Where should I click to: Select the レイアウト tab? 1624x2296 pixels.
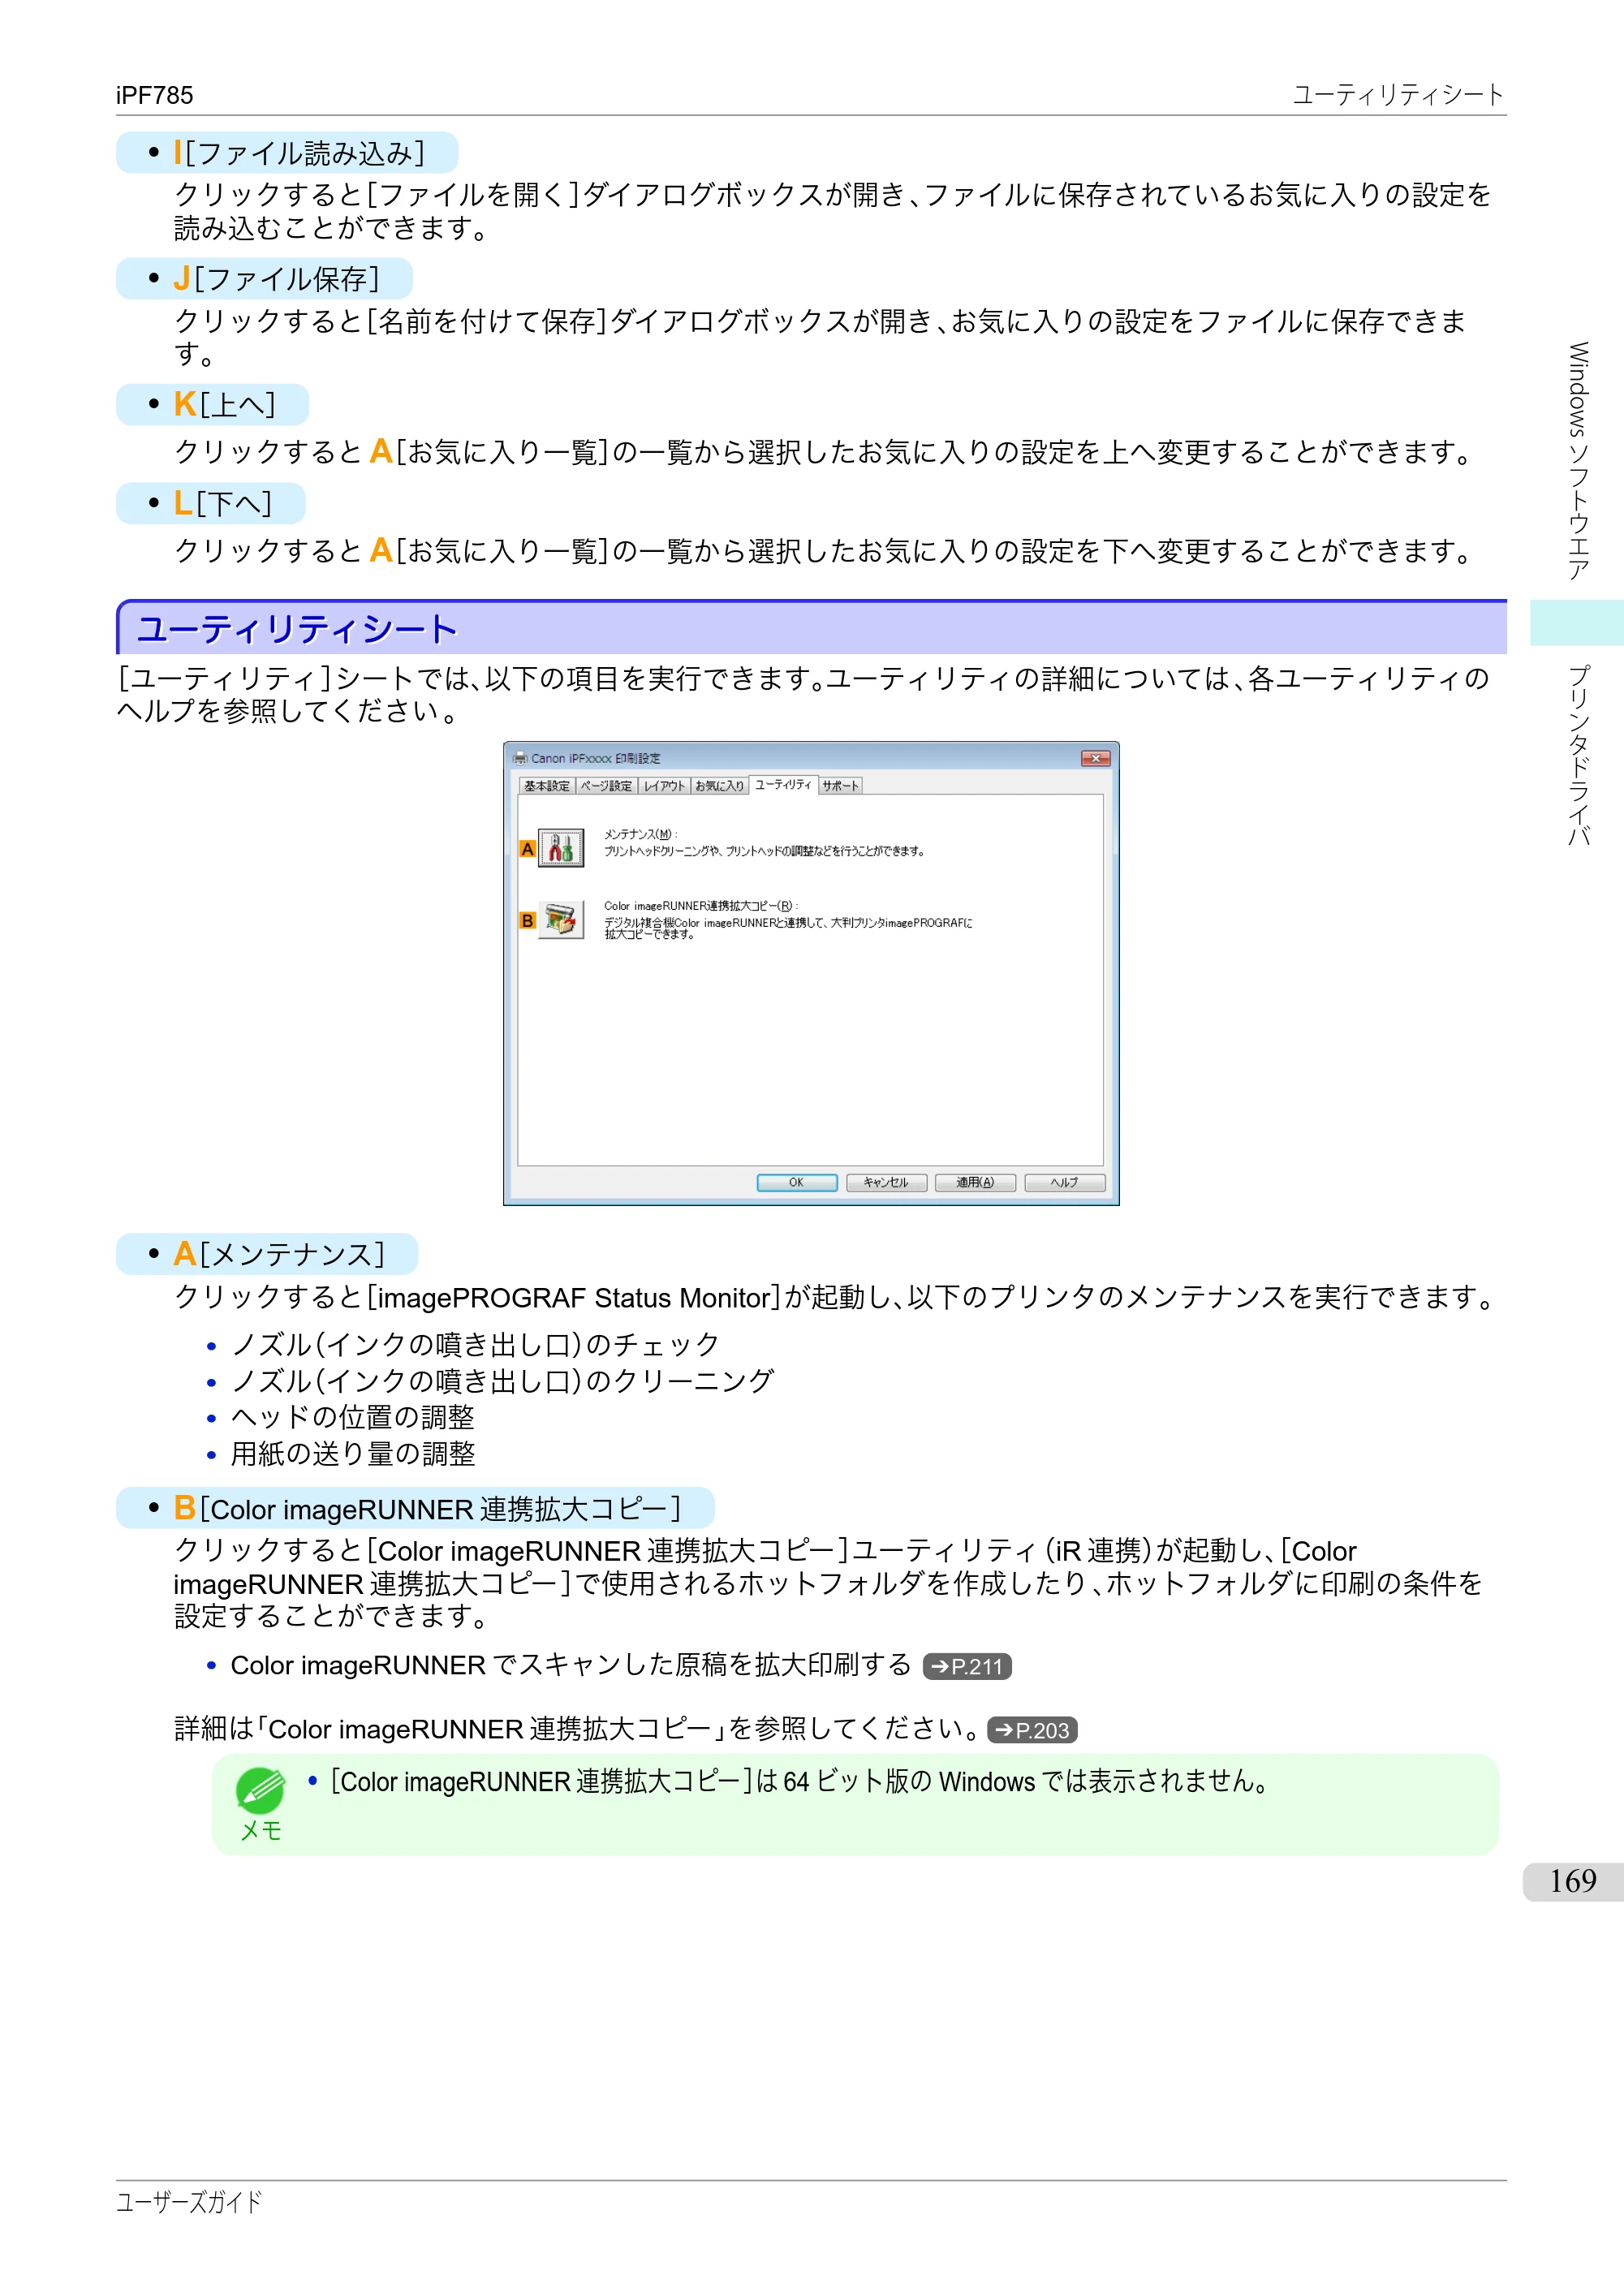point(664,786)
